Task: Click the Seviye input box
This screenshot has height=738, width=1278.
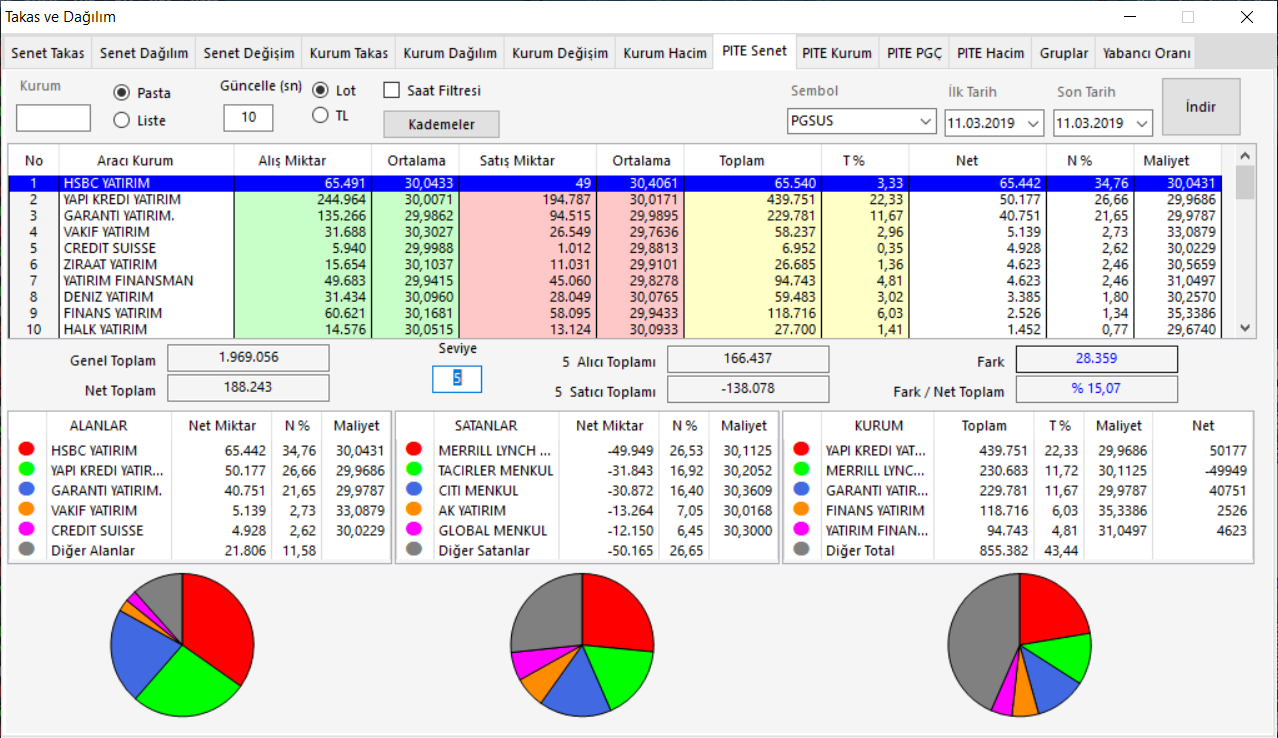Action: 457,379
